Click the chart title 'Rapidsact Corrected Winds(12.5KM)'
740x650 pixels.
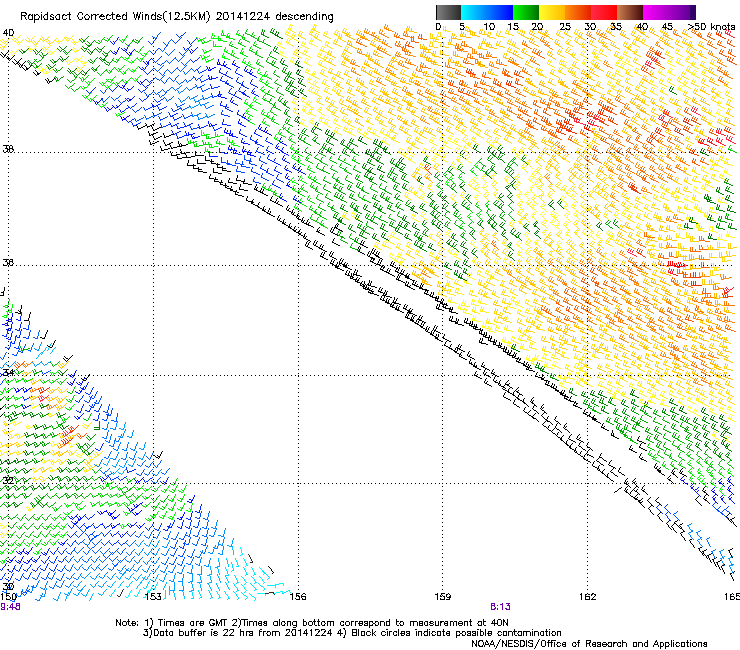[x=115, y=17]
